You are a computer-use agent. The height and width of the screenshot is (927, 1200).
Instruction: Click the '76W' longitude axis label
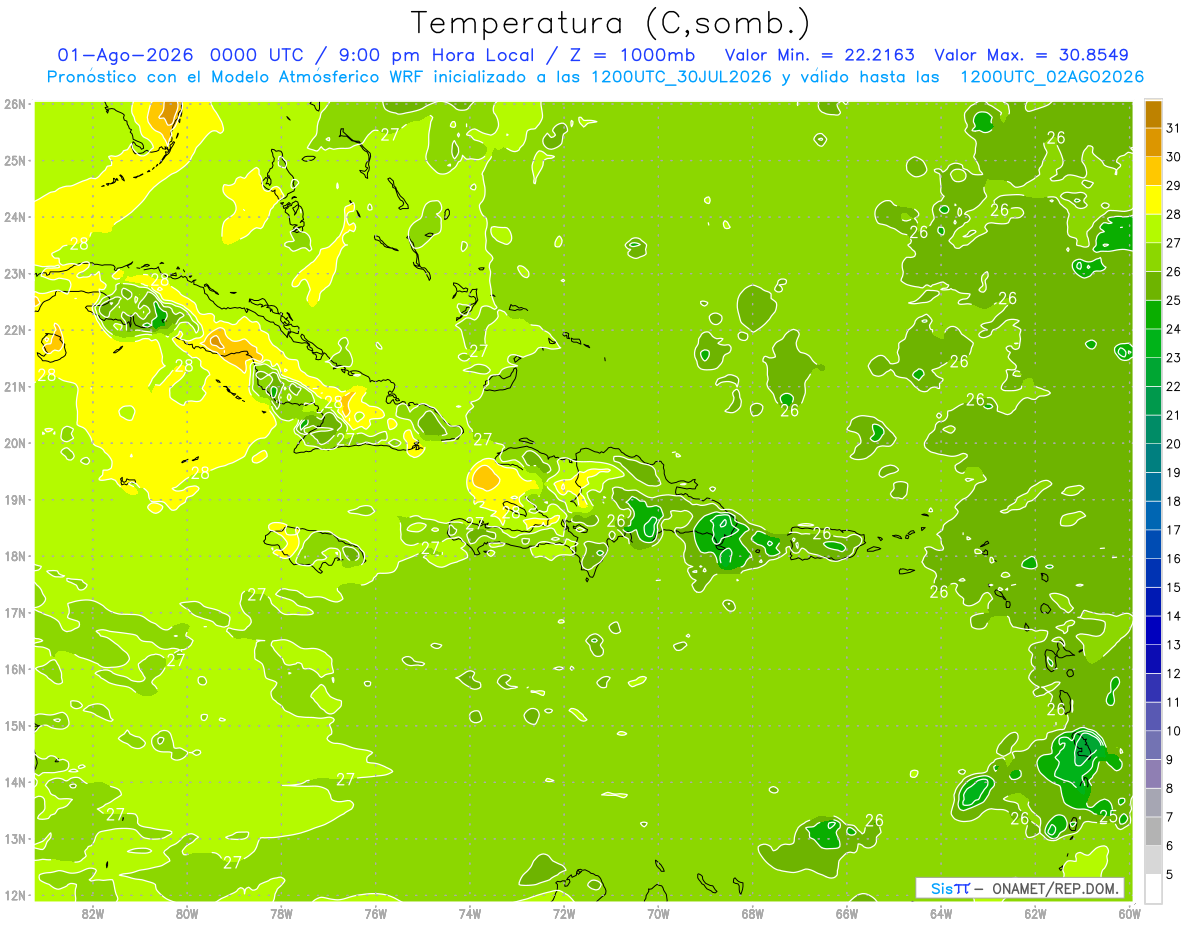tap(376, 914)
